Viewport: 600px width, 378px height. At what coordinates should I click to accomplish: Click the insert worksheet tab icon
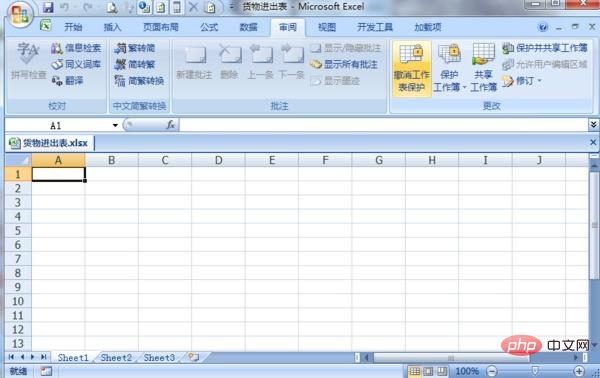(194, 357)
